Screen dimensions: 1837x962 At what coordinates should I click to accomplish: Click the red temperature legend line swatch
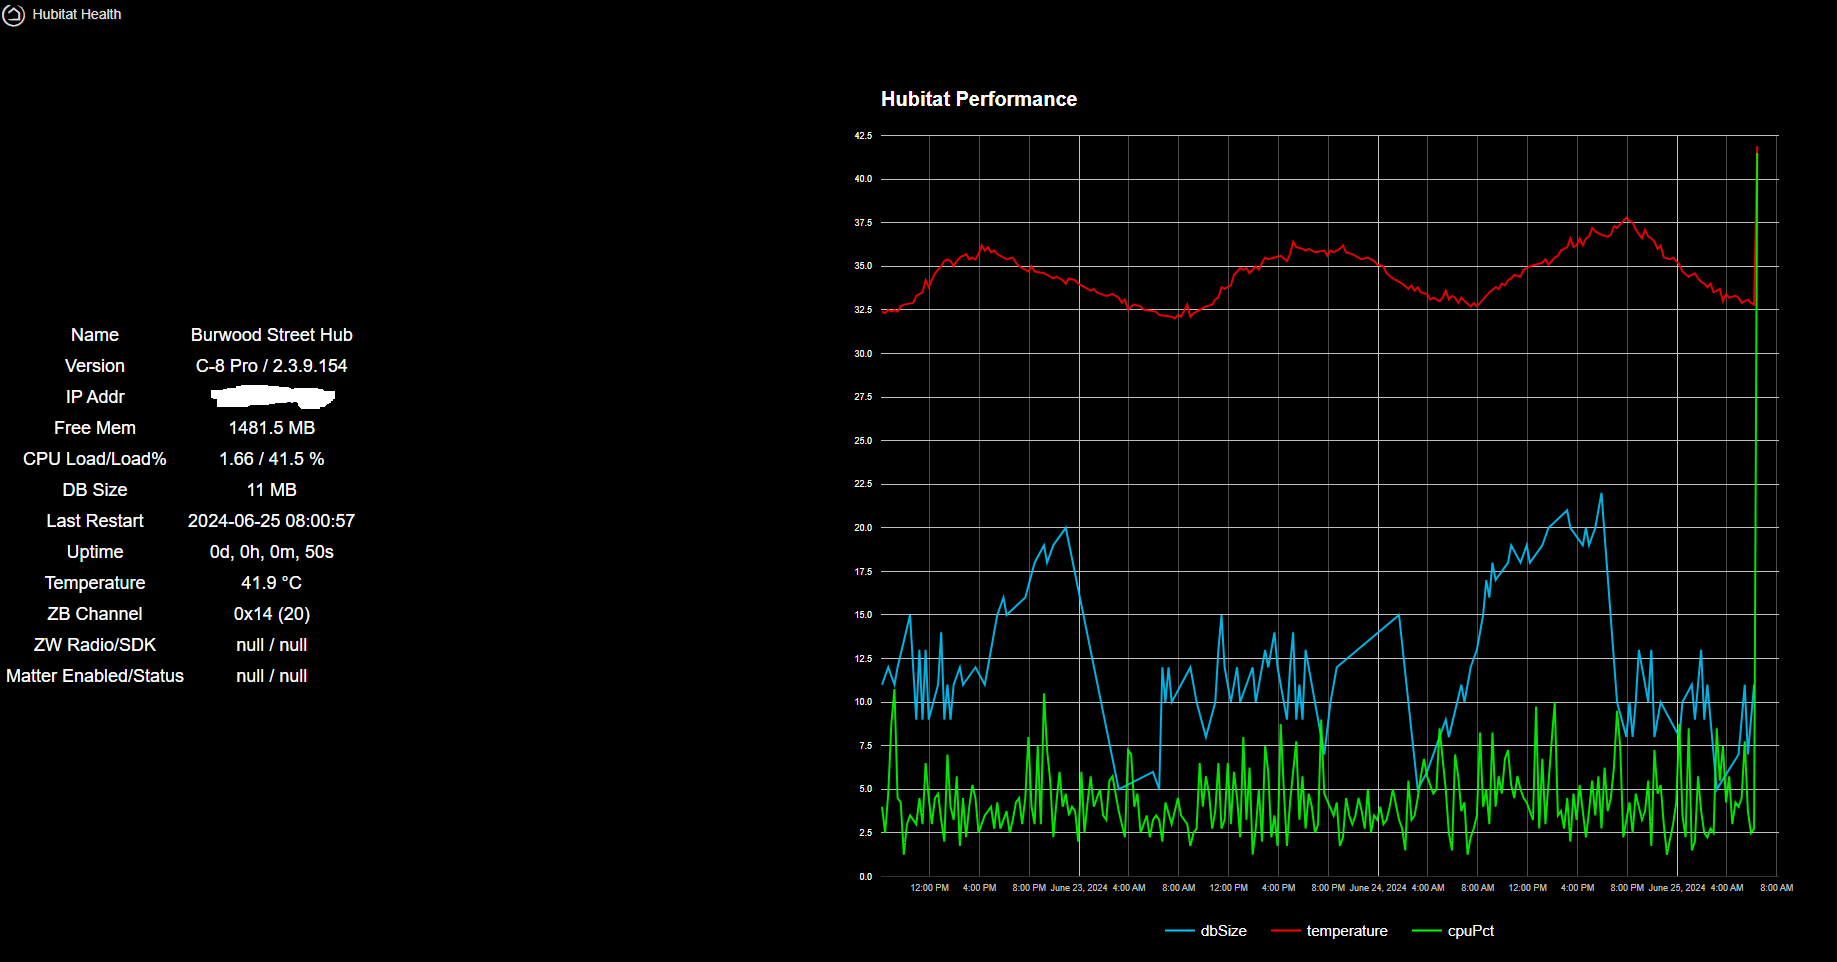click(x=1286, y=931)
